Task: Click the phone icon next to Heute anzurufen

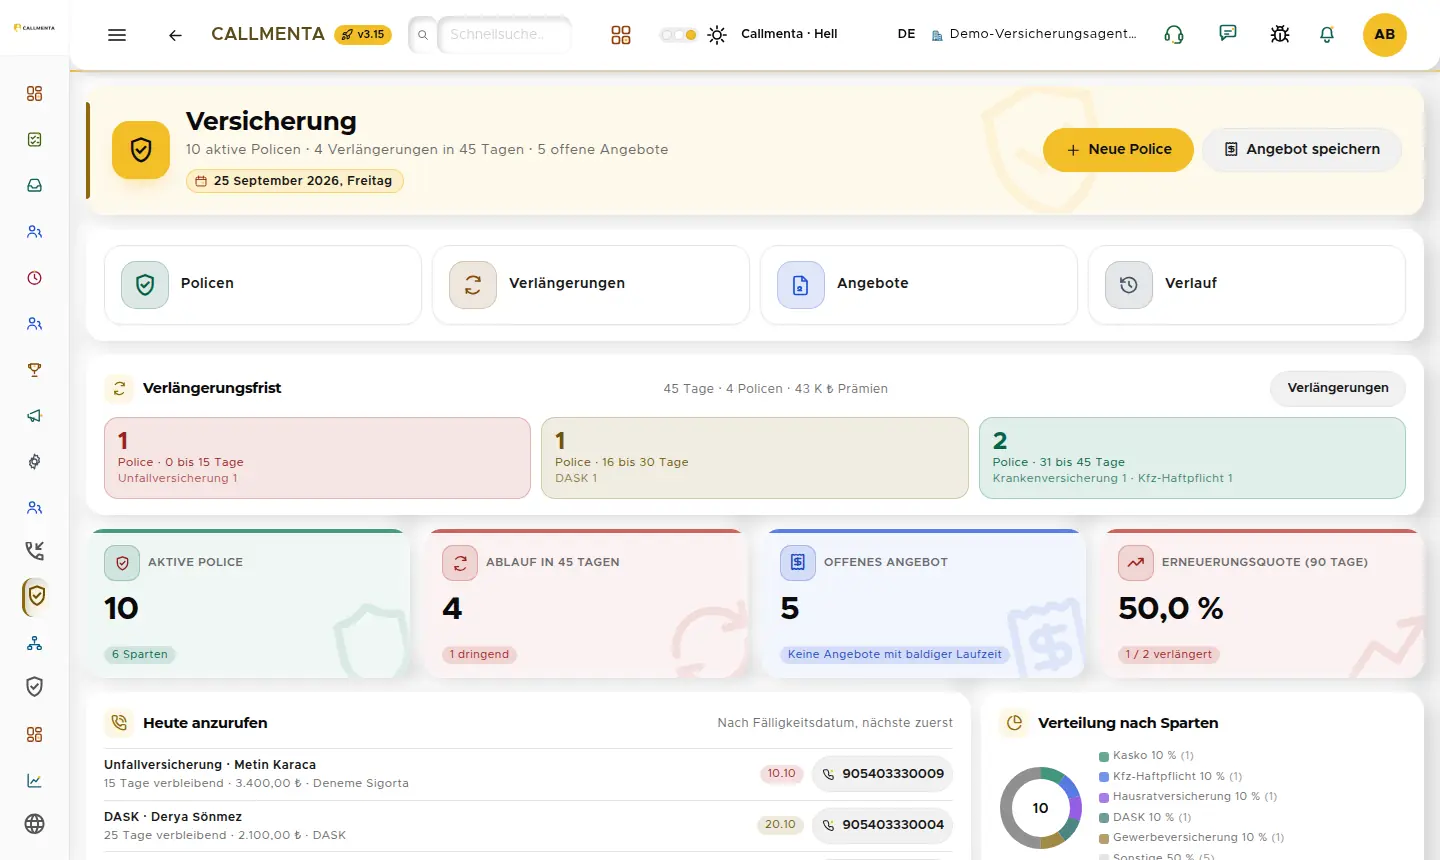Action: pyautogui.click(x=119, y=723)
